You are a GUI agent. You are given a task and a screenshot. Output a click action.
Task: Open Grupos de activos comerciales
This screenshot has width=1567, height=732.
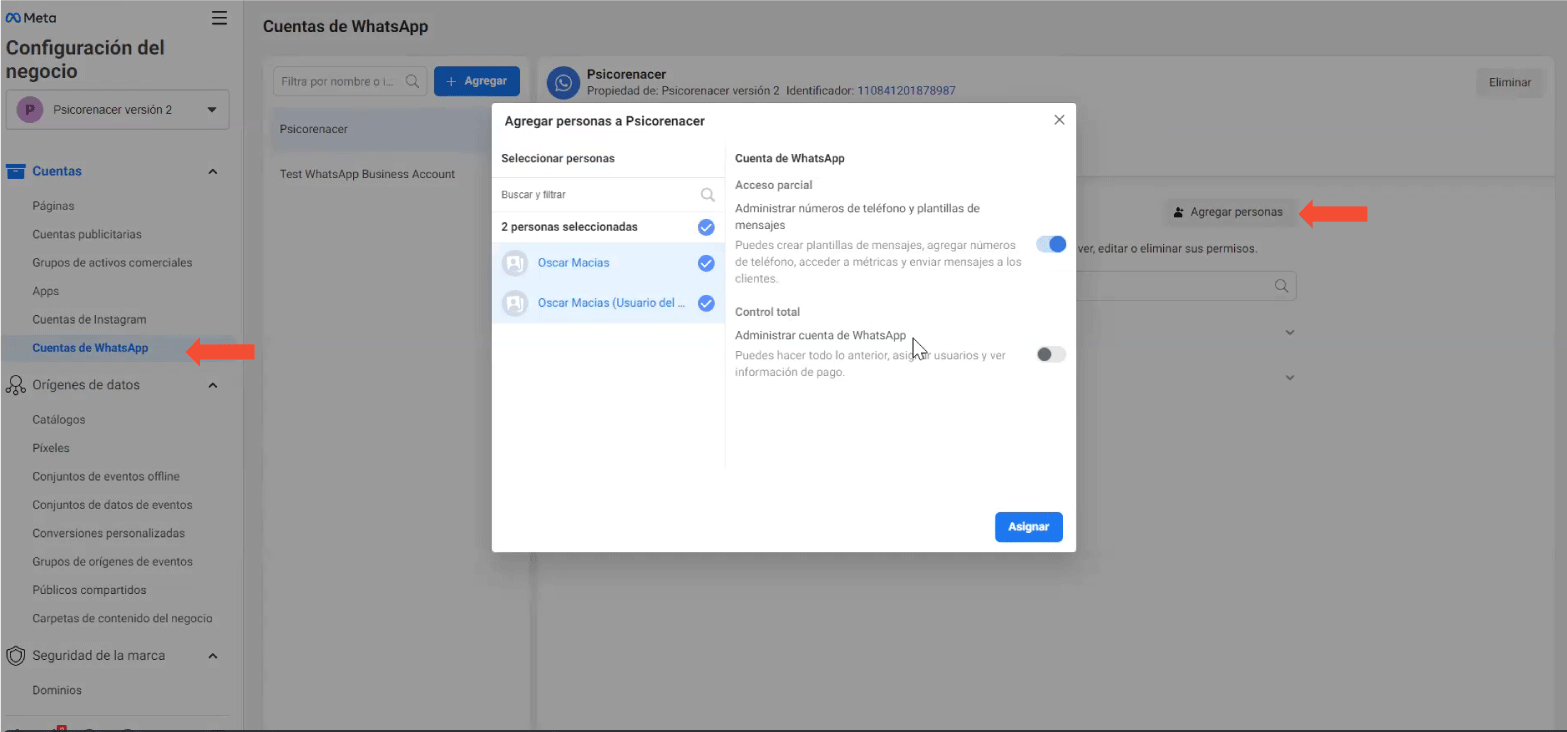pyautogui.click(x=112, y=263)
